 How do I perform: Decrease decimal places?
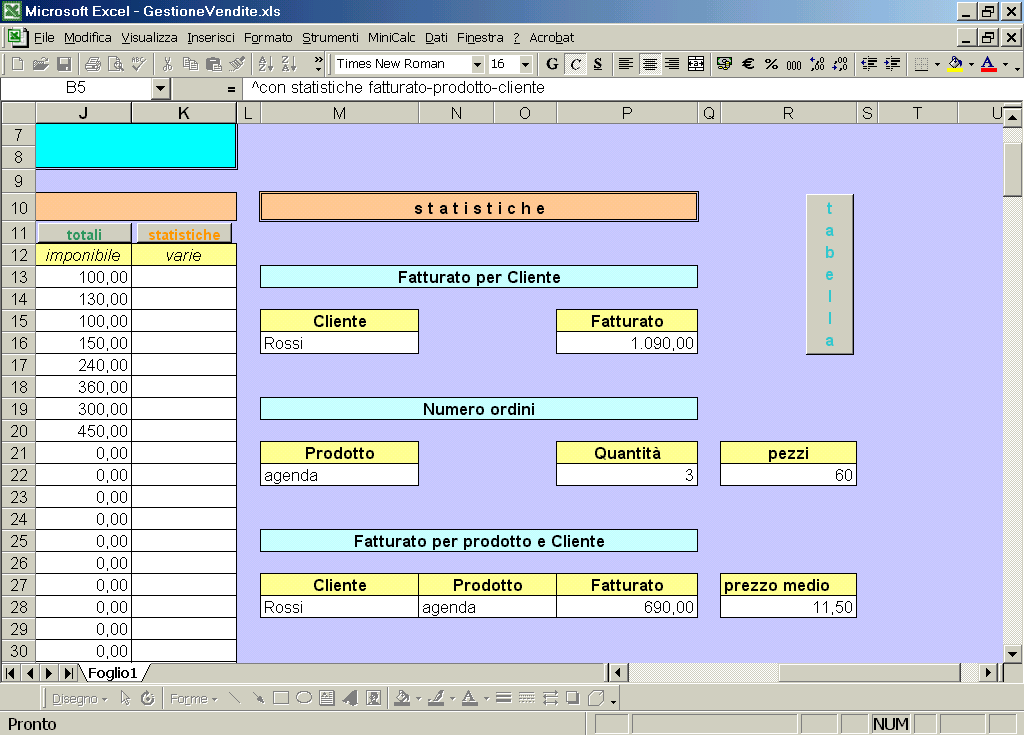click(840, 63)
